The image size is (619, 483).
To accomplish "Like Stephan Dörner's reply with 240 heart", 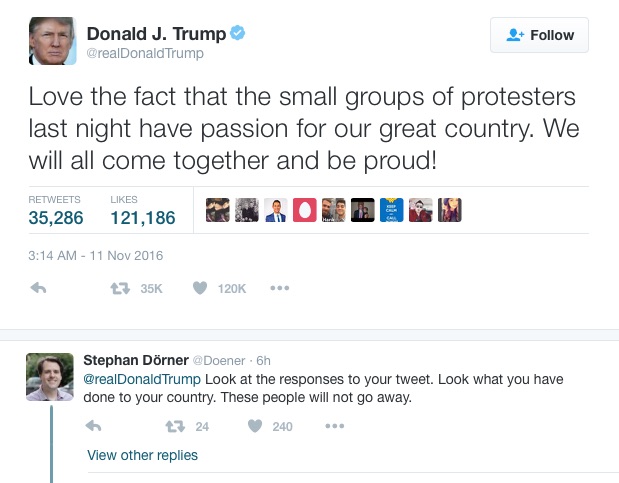I will pyautogui.click(x=255, y=426).
